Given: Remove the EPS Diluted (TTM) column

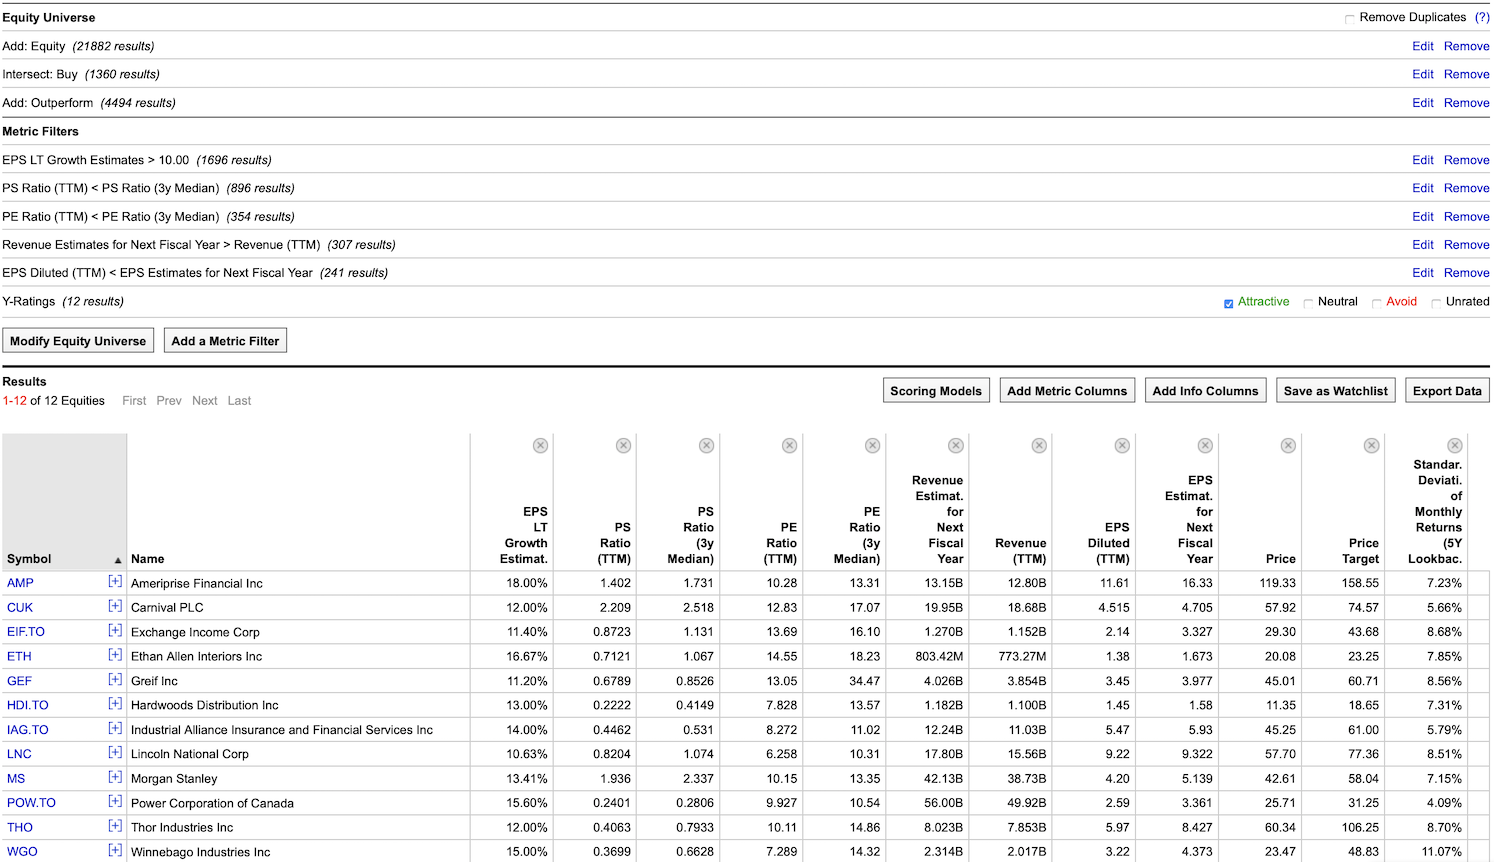Looking at the screenshot, I should 1122,445.
